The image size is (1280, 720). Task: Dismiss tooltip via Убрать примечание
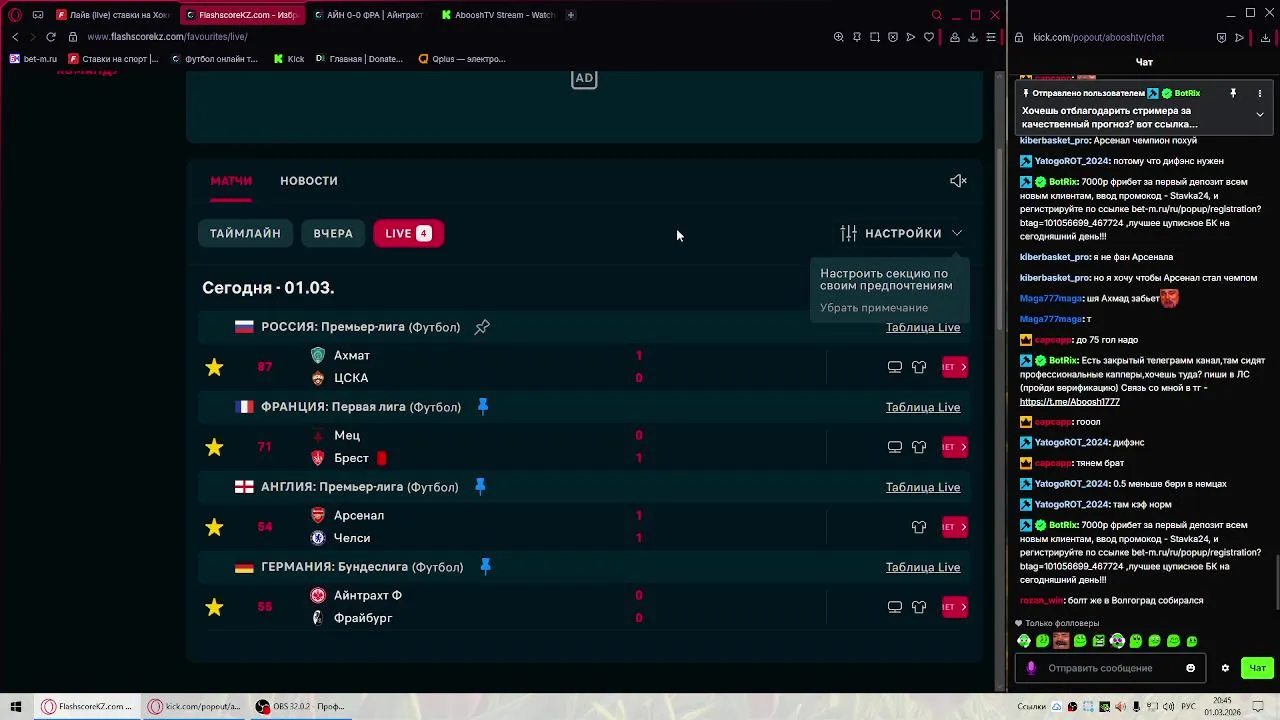click(874, 308)
